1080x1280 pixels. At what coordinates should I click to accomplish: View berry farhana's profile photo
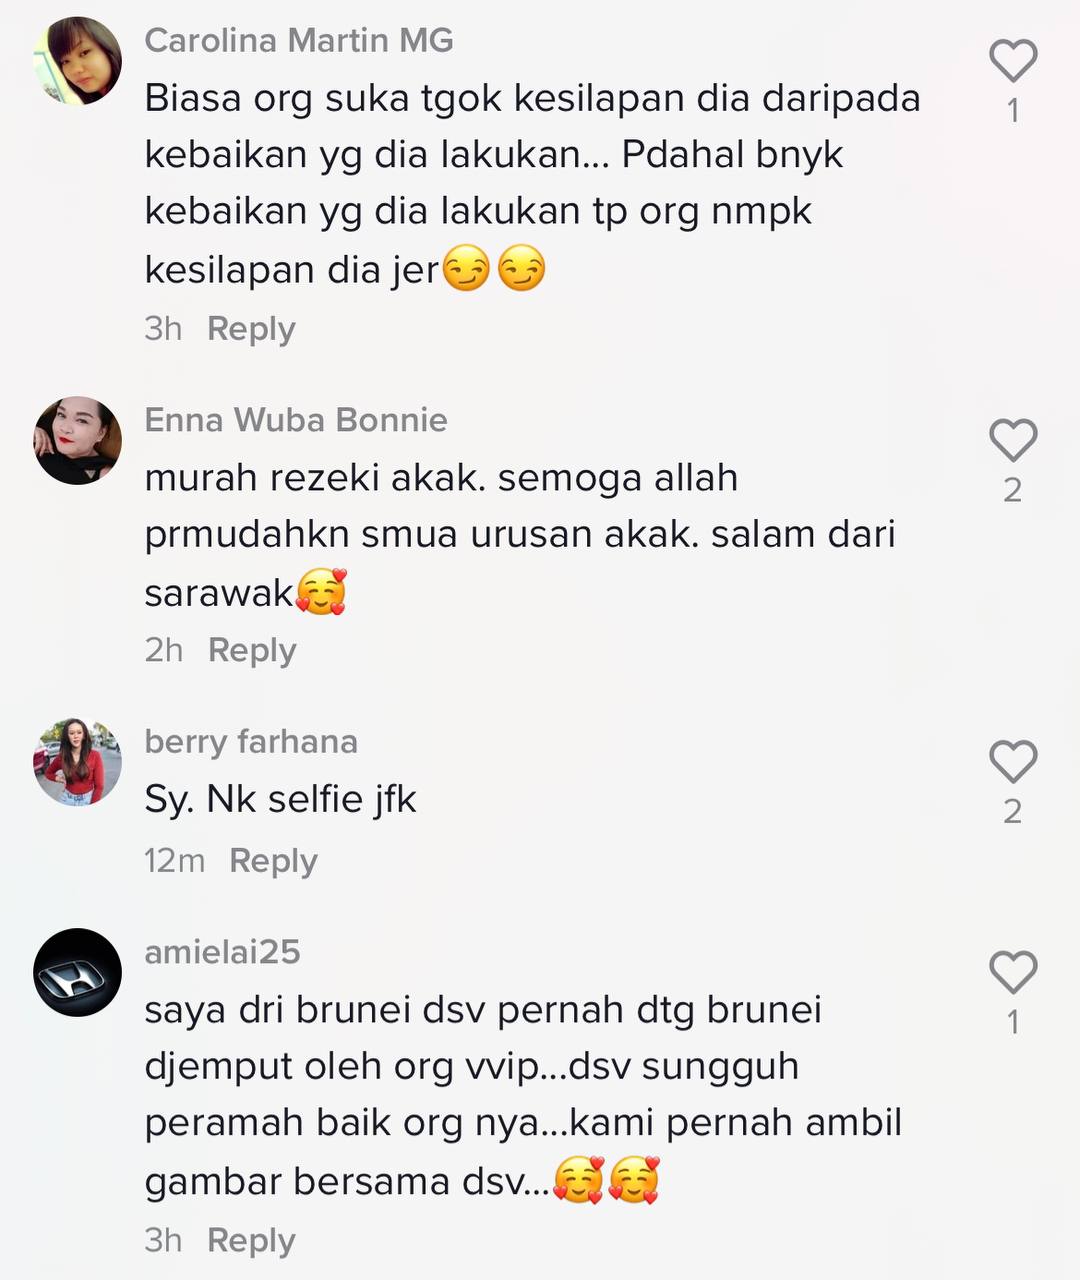tap(77, 762)
